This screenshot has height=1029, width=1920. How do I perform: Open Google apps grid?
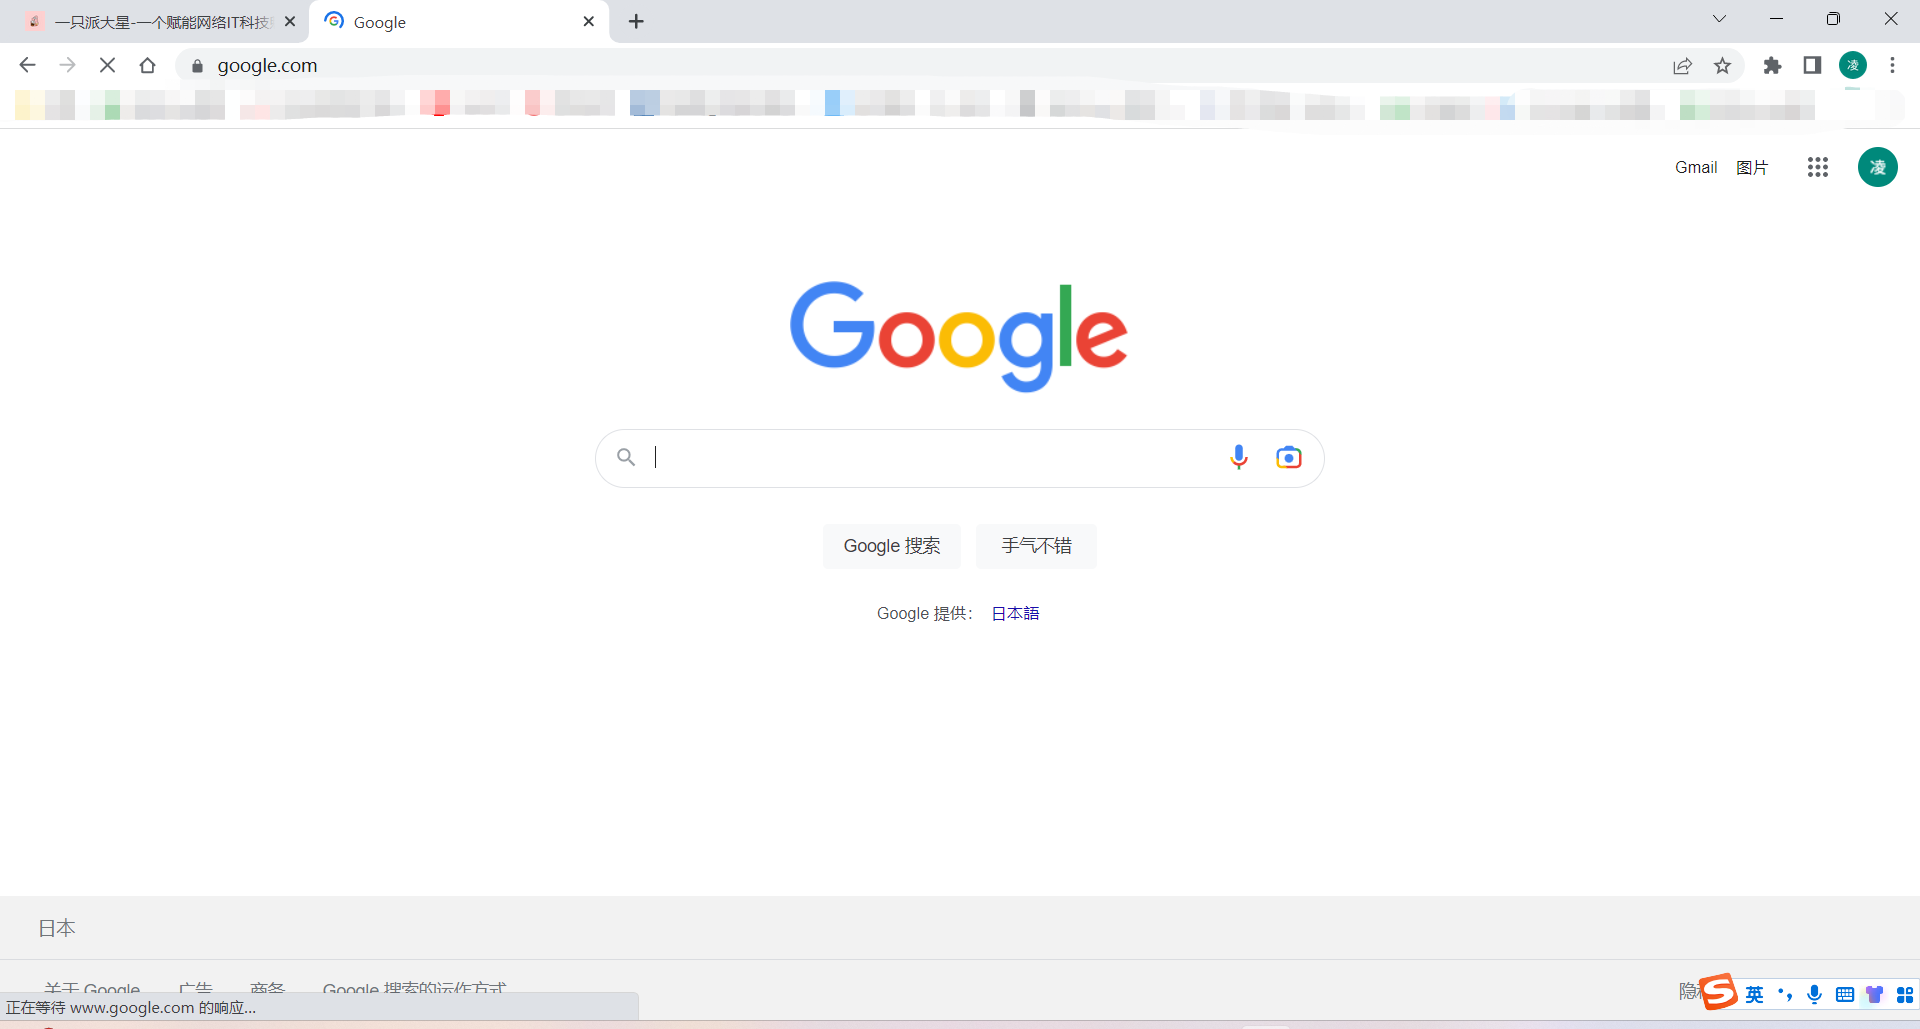point(1818,167)
